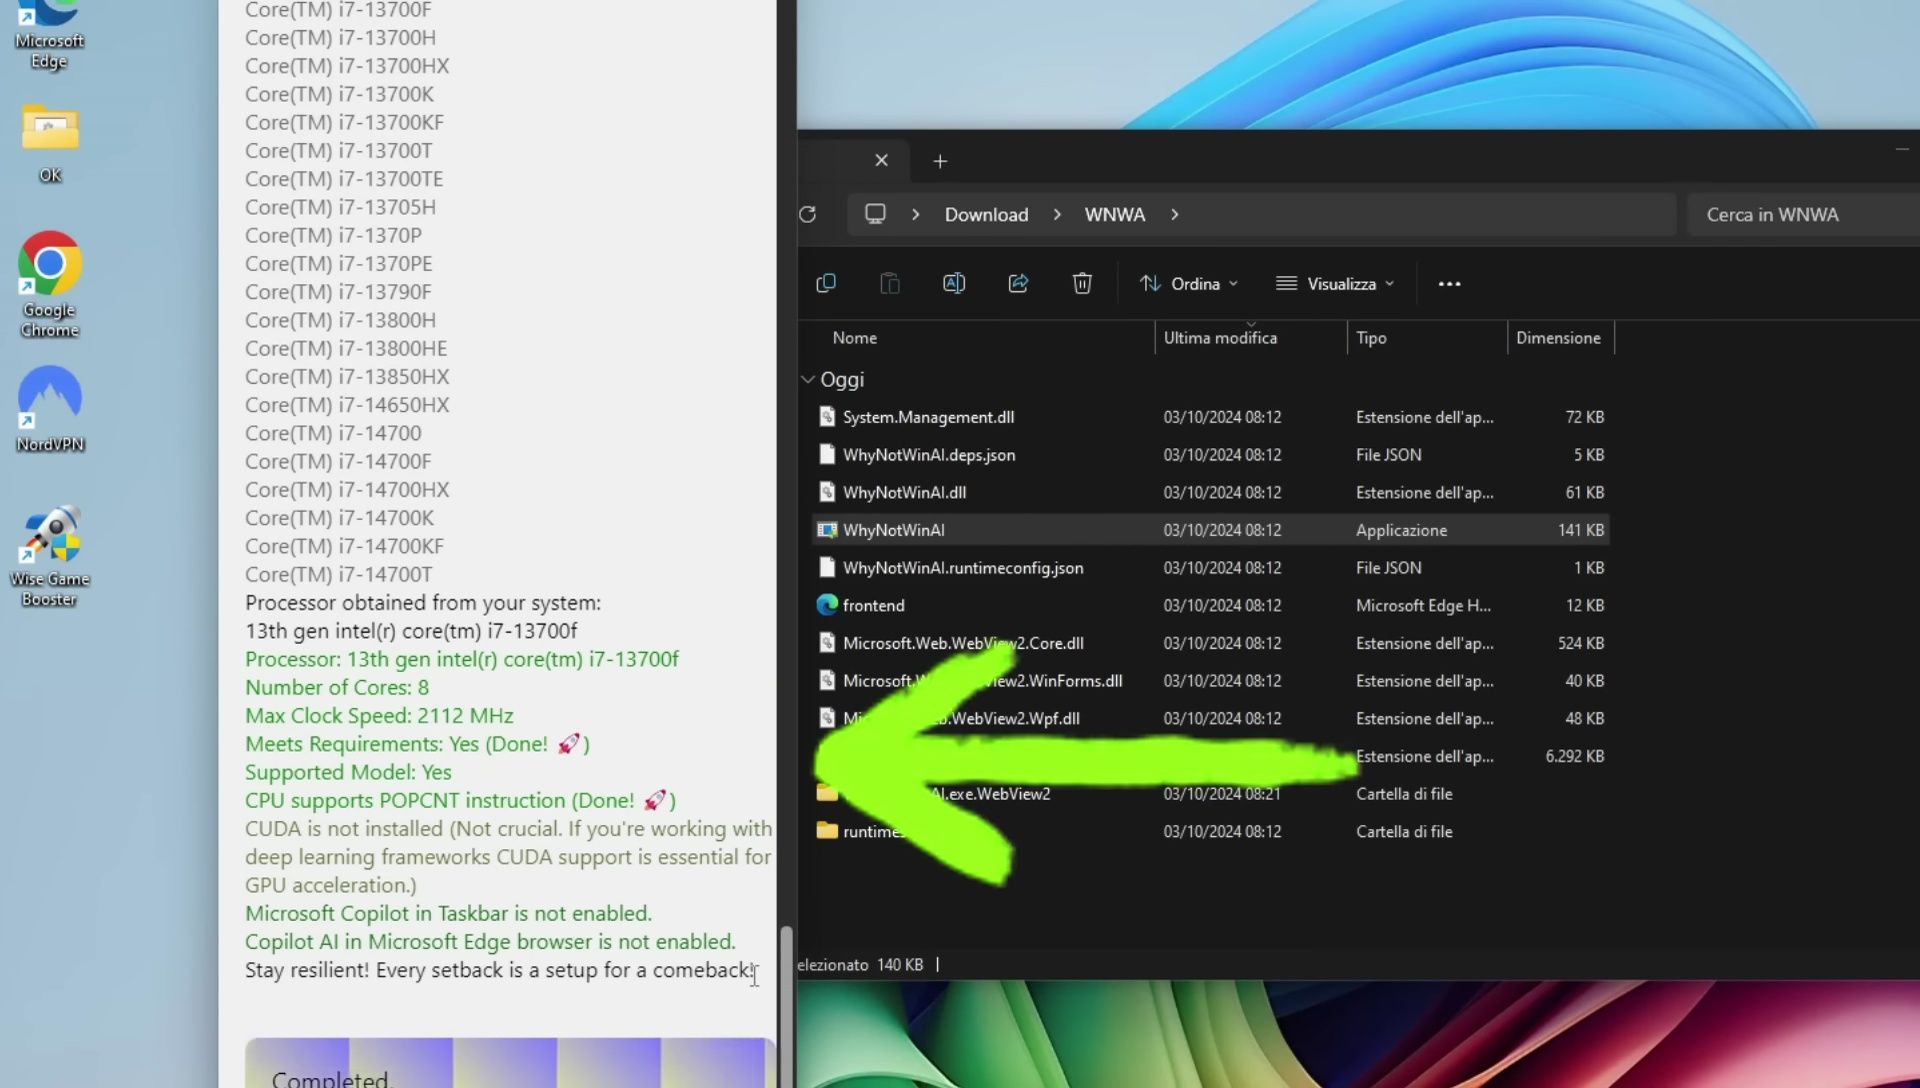Image resolution: width=1920 pixels, height=1088 pixels.
Task: Click WhyNotWinAI application icon
Action: click(x=827, y=530)
